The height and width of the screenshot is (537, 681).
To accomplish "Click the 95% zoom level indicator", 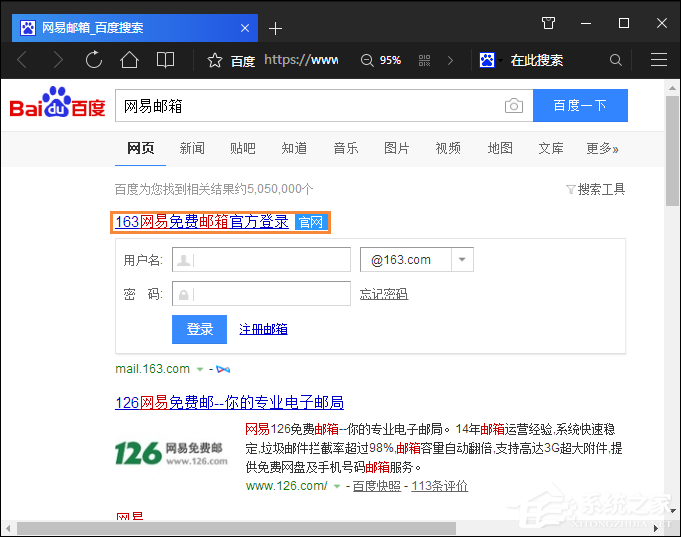I will (381, 60).
